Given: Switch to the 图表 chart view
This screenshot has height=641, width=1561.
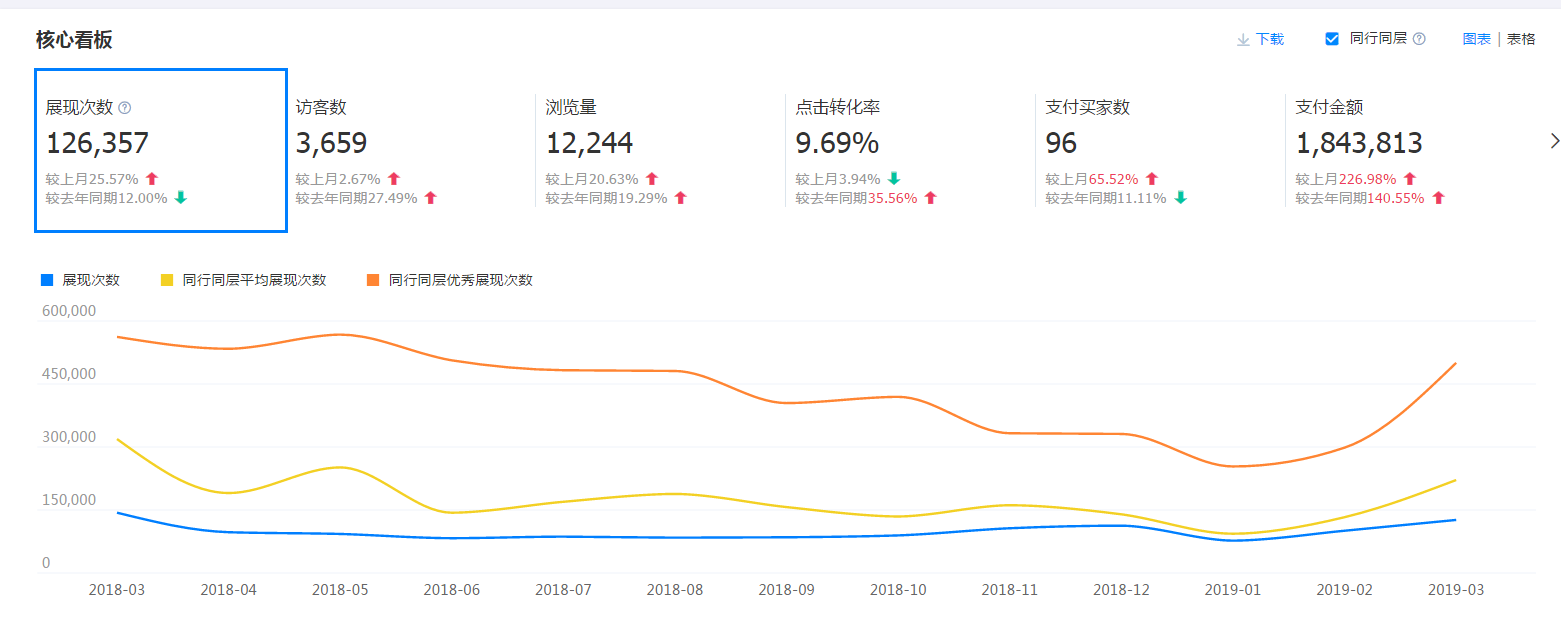Looking at the screenshot, I should [1476, 38].
